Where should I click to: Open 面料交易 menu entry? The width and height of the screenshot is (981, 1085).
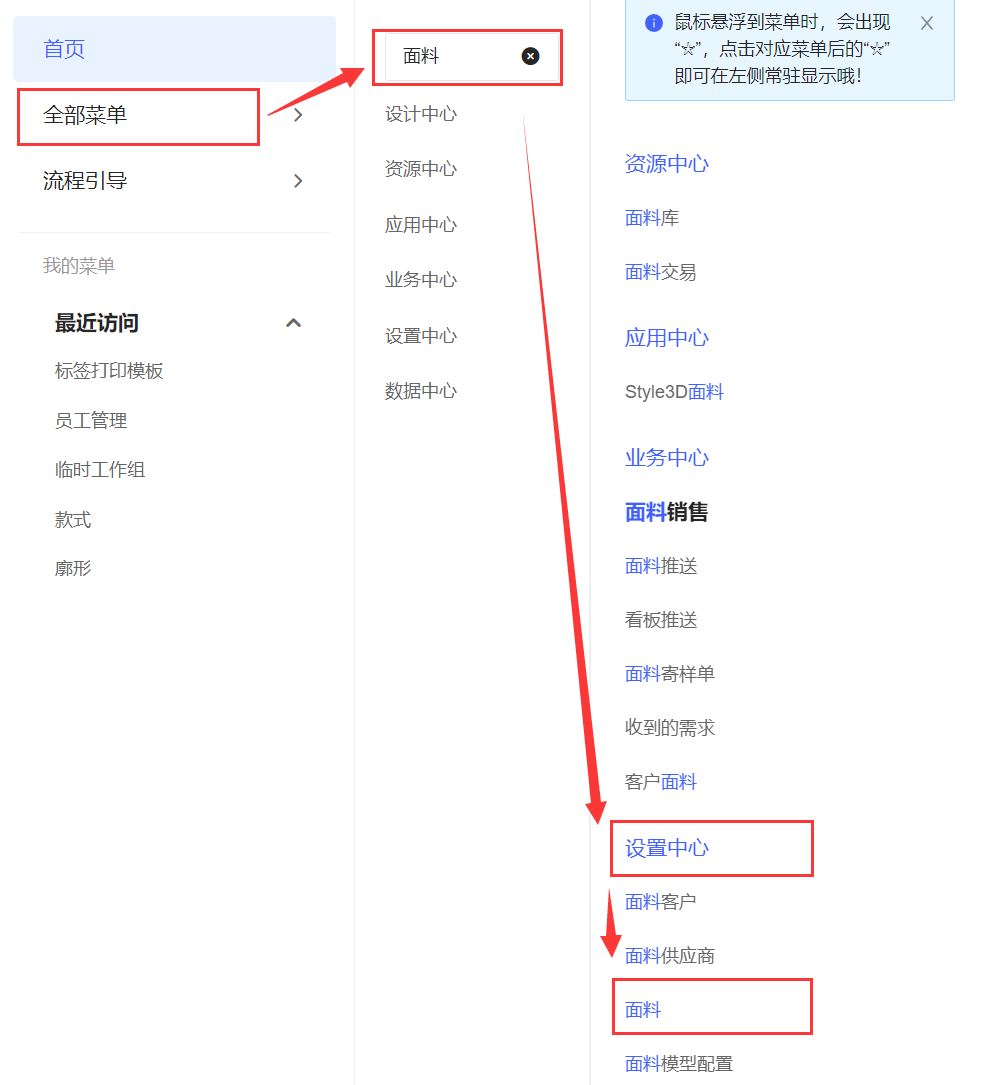coord(661,272)
